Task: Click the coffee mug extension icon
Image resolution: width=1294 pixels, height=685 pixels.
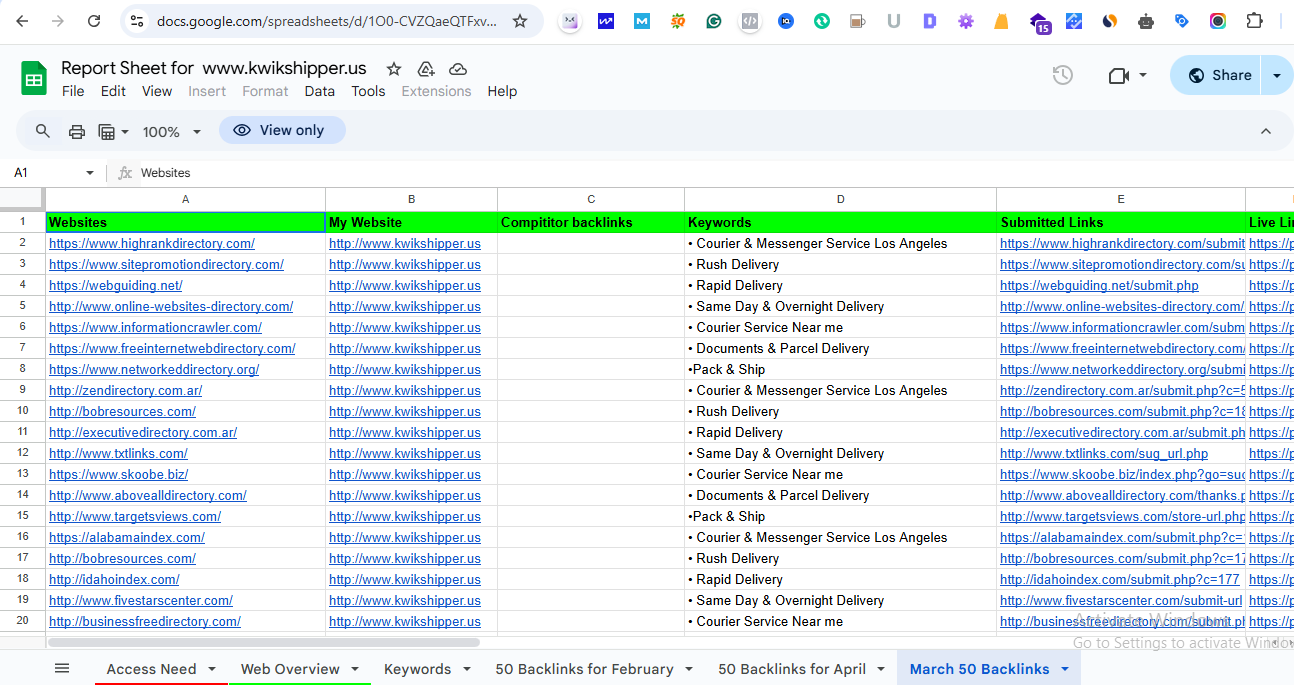Action: (x=857, y=20)
